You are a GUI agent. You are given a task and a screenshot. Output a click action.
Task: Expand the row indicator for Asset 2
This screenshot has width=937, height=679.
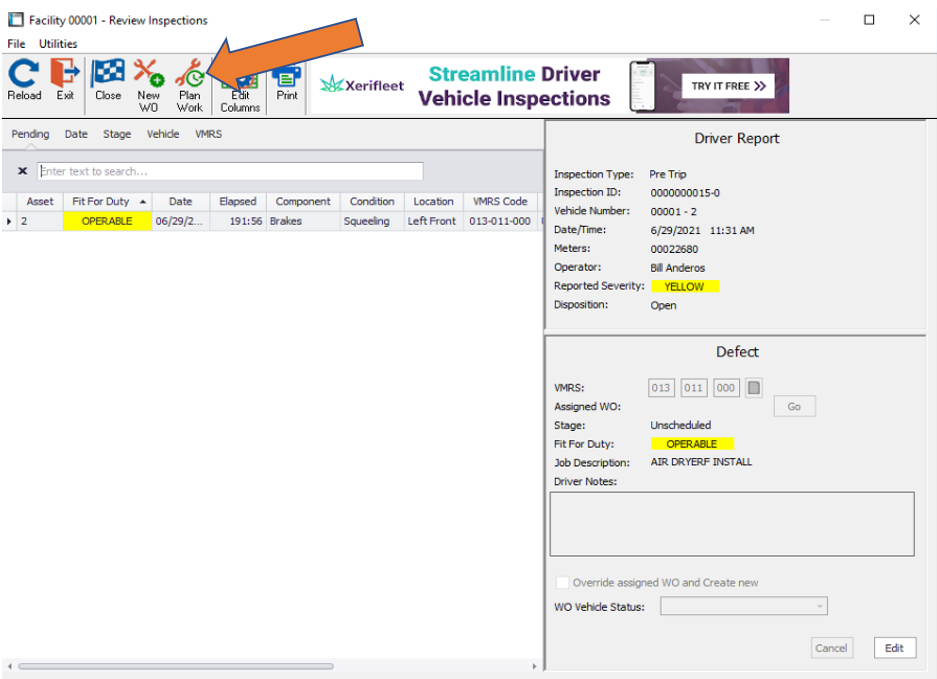tap(10, 221)
